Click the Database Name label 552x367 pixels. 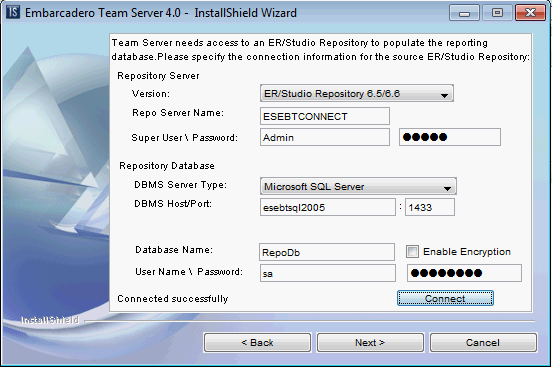pyautogui.click(x=174, y=250)
